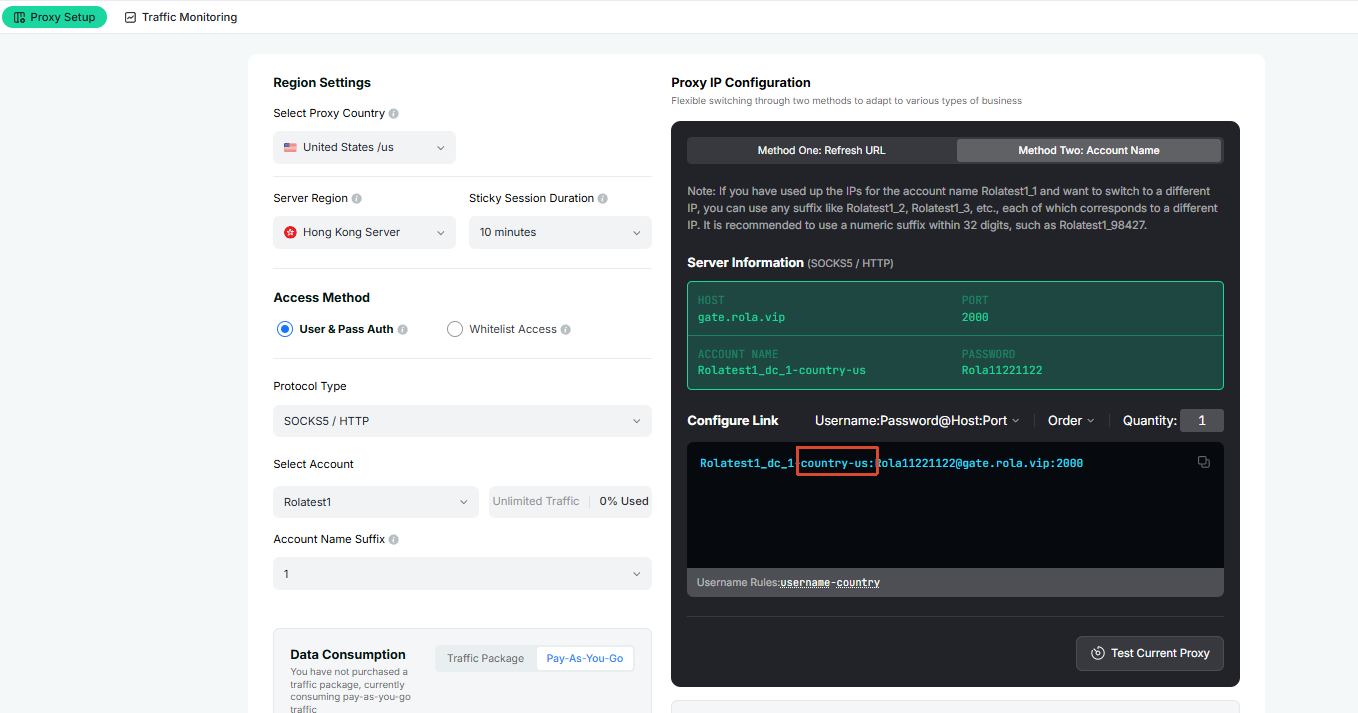The width and height of the screenshot is (1358, 713).
Task: Click the Test Current Proxy timer icon
Action: [x=1097, y=653]
